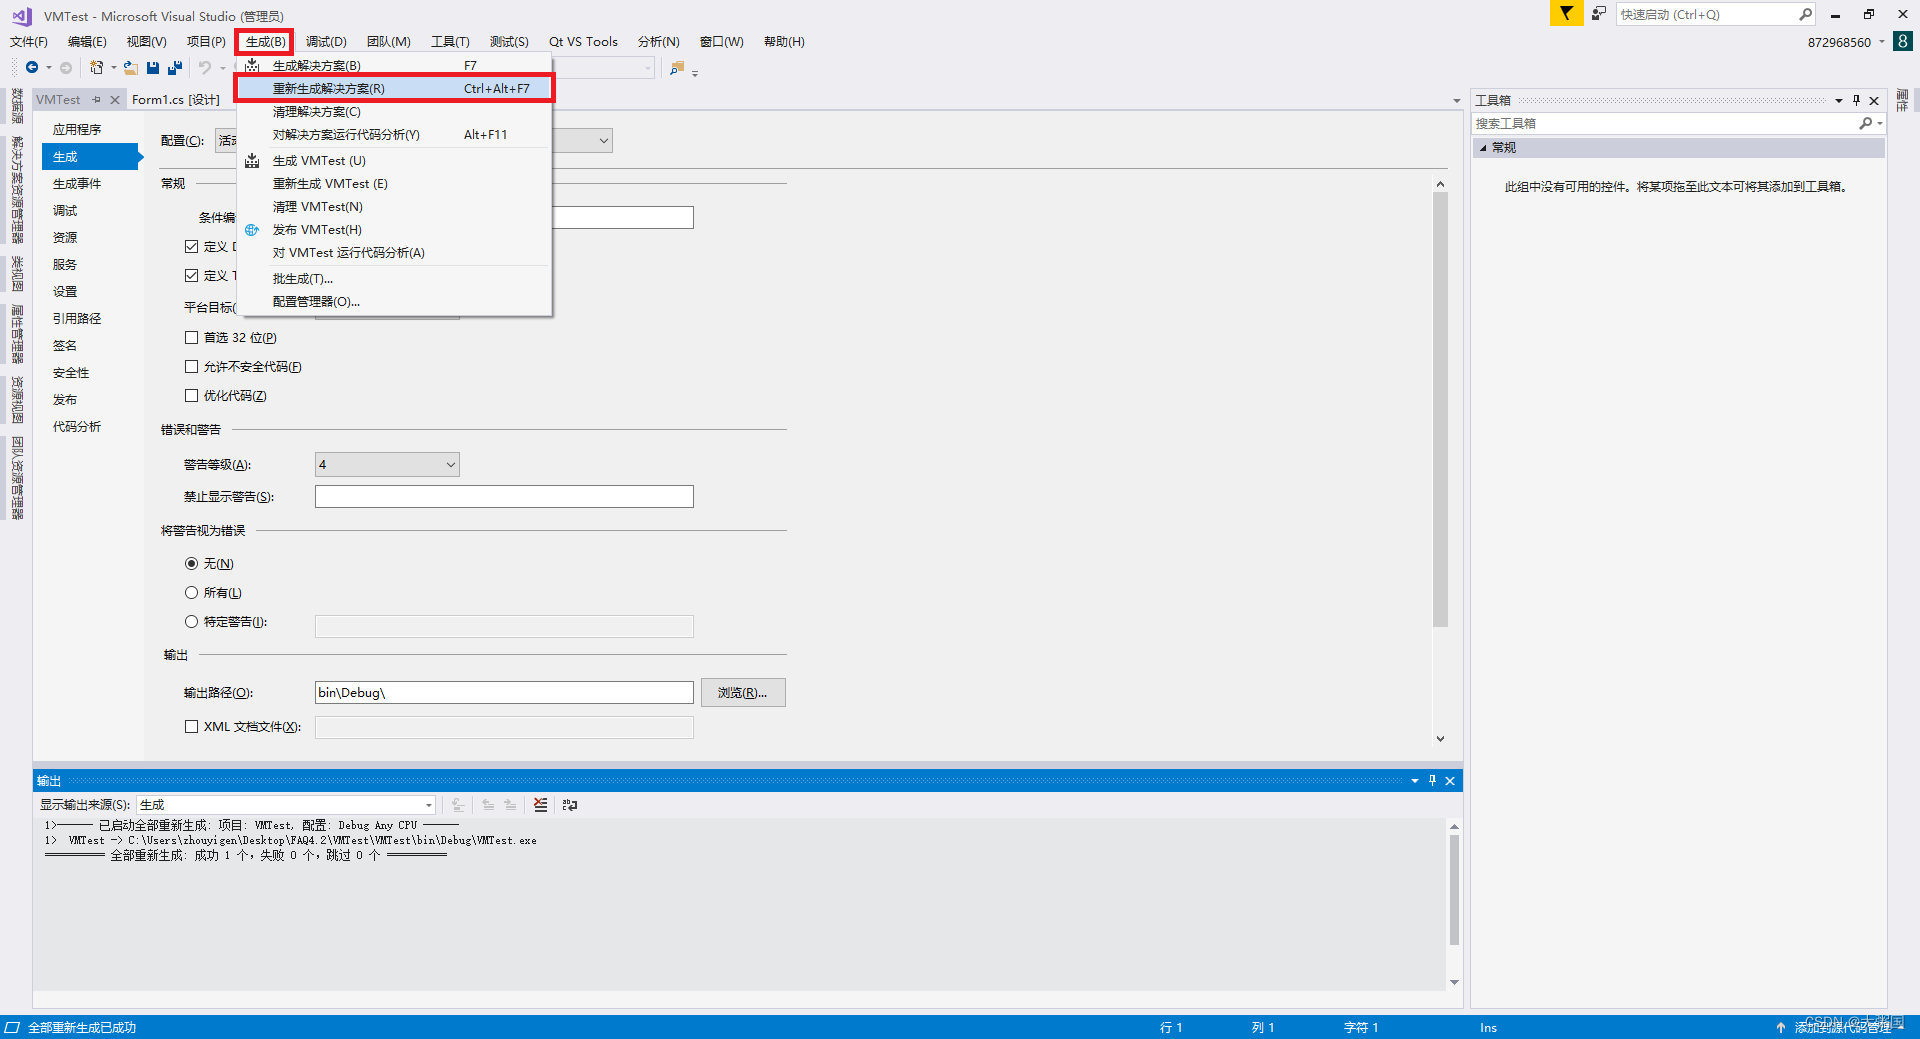The height and width of the screenshot is (1039, 1920).
Task: Open 配置管理器(O)... menu item
Action: [394, 302]
